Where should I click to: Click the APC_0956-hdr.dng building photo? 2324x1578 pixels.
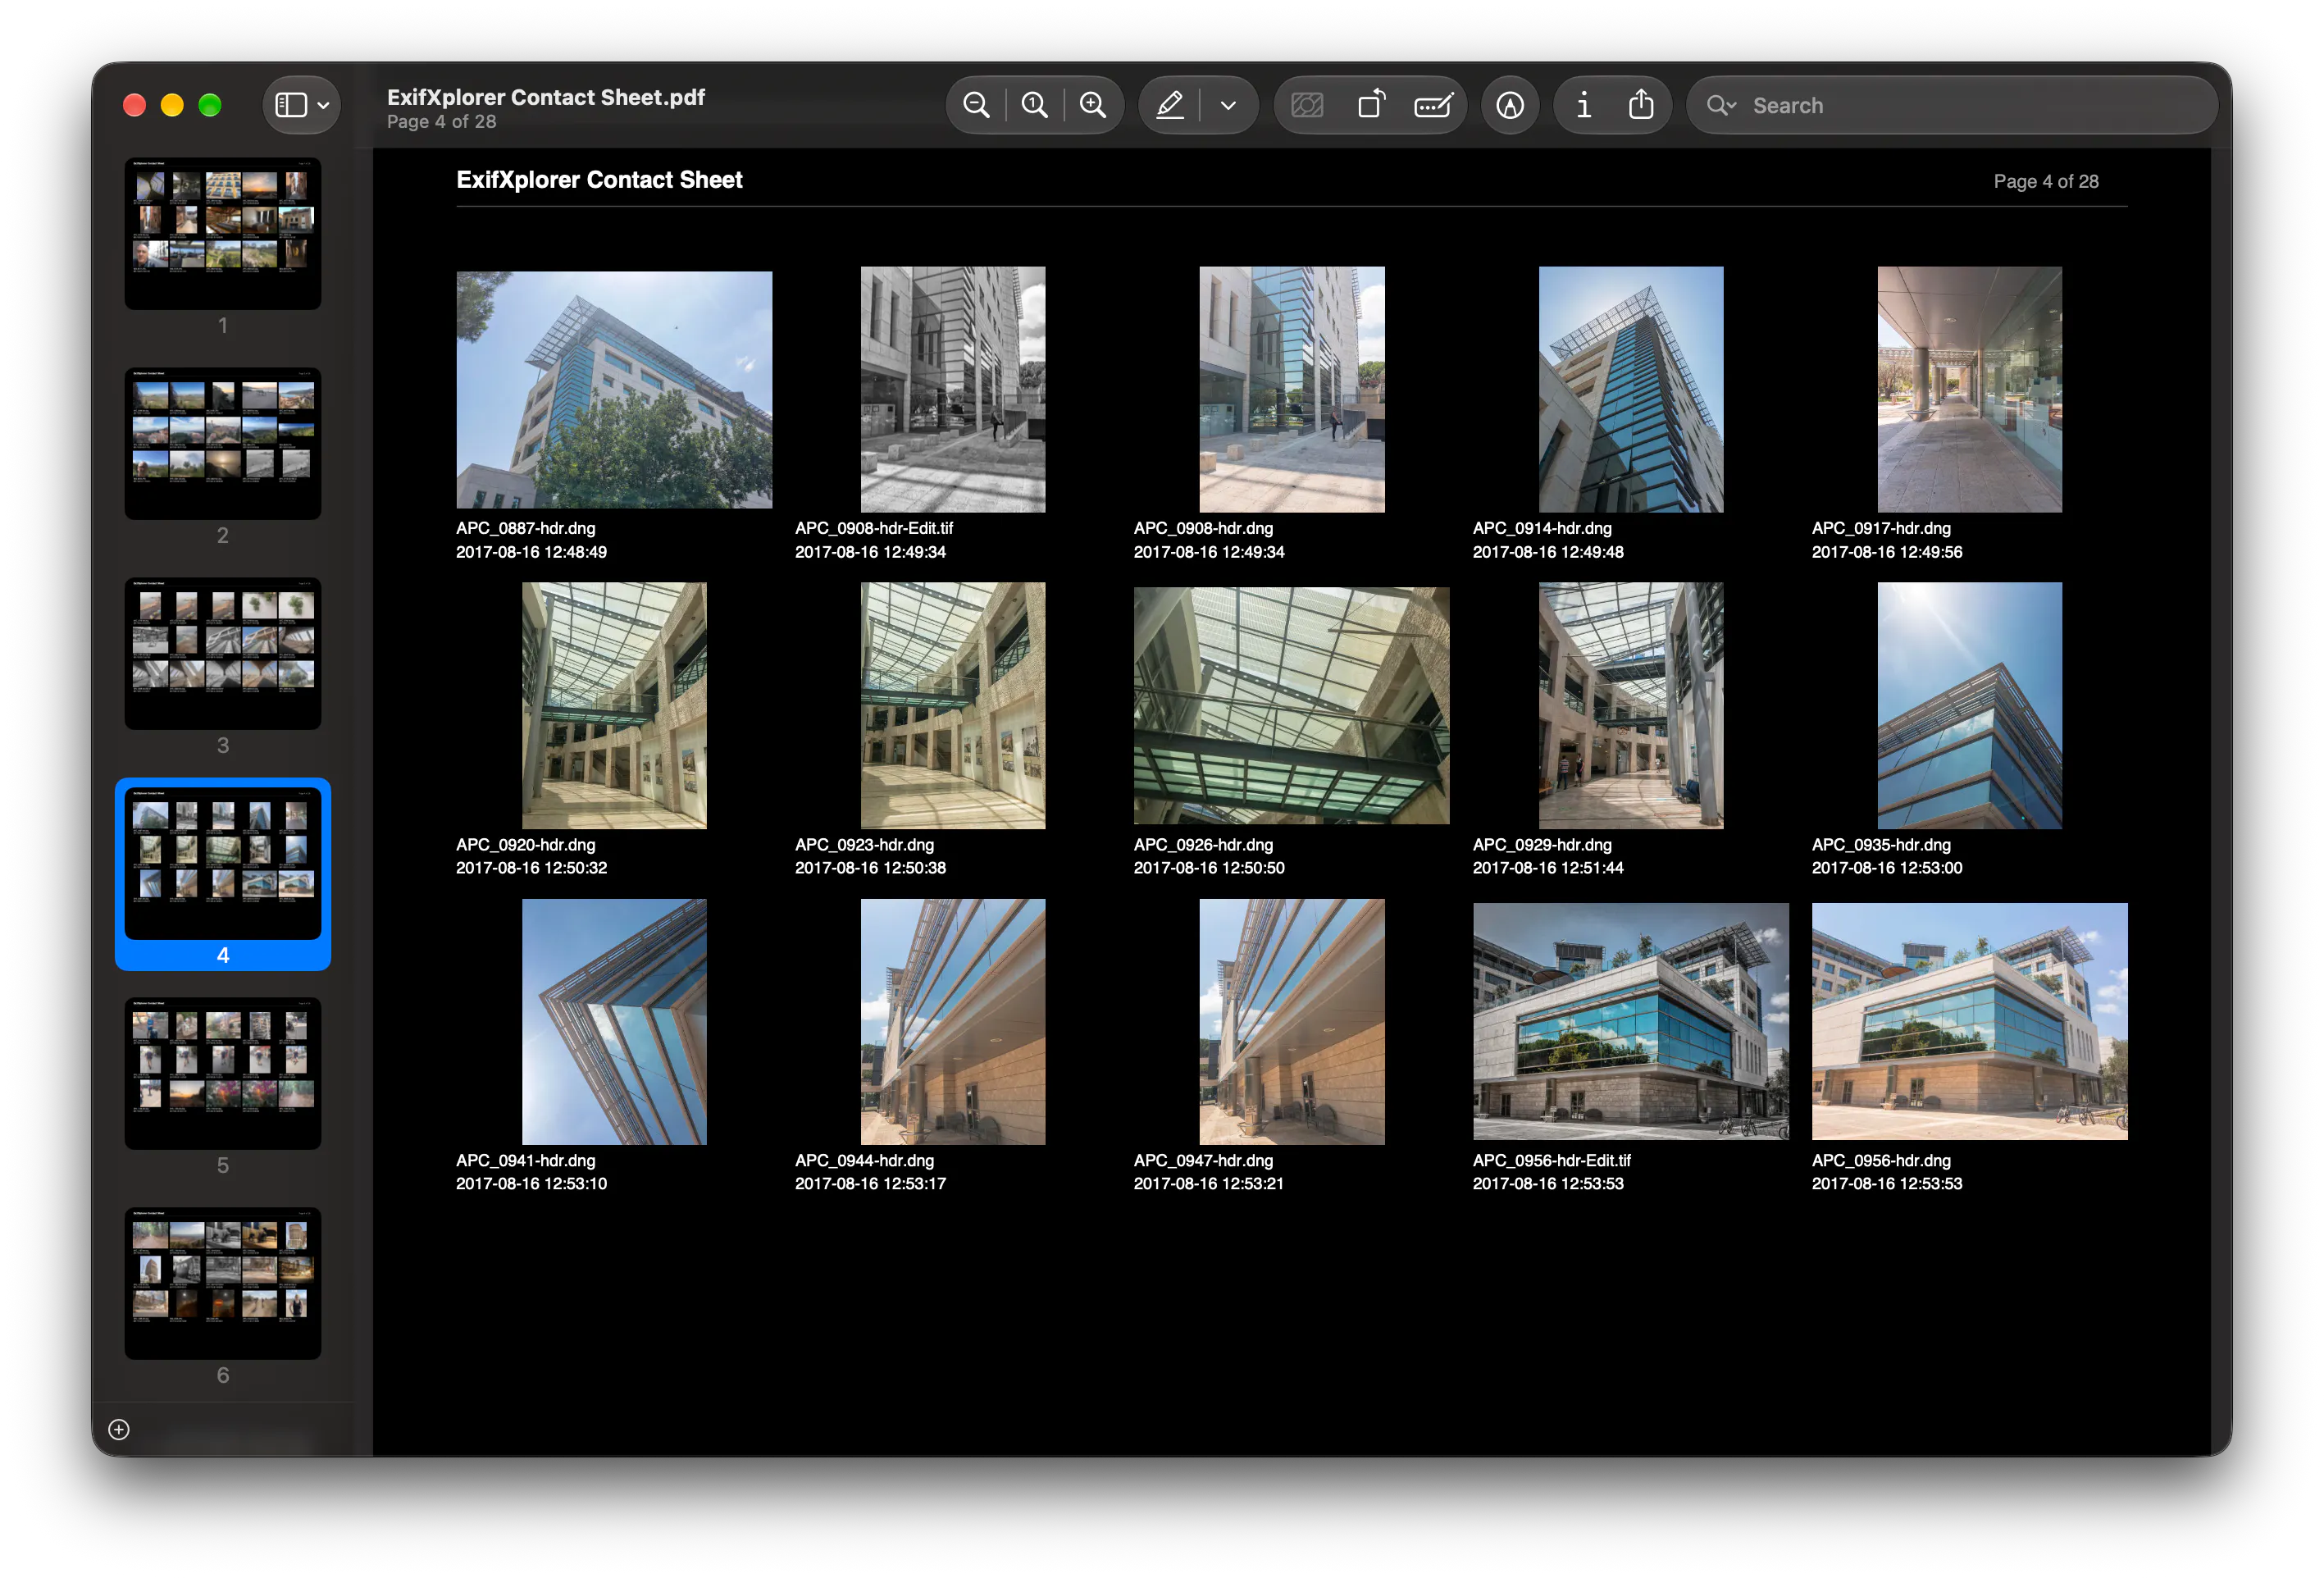1969,1021
